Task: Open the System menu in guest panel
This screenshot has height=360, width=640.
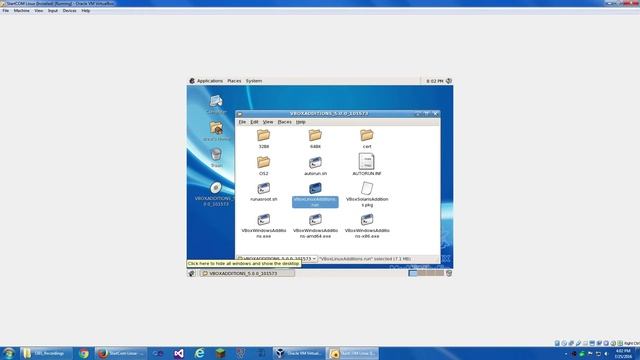Action: (254, 81)
